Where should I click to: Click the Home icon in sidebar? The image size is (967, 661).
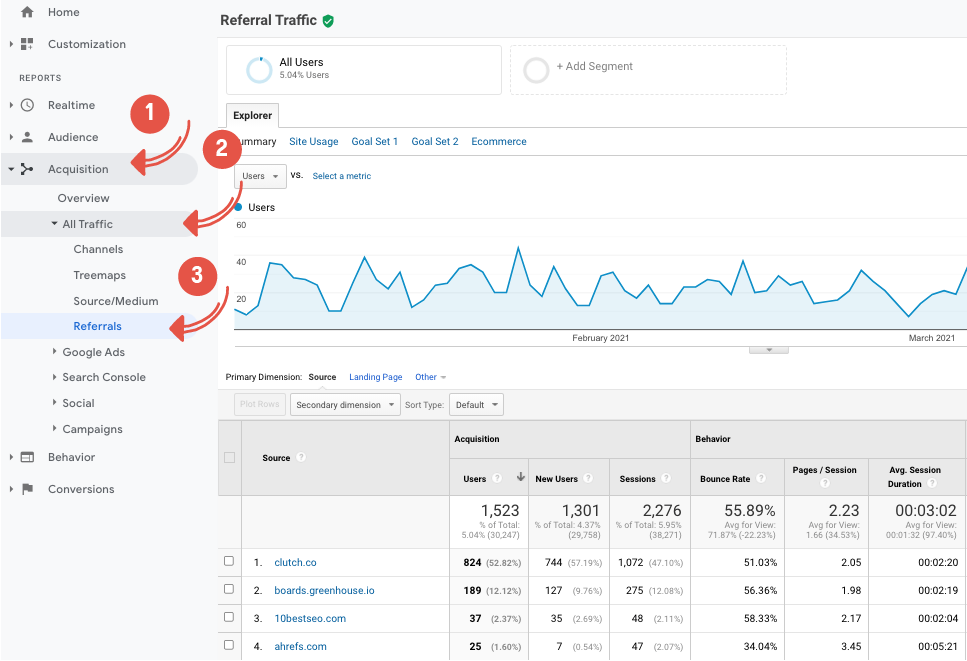[27, 13]
